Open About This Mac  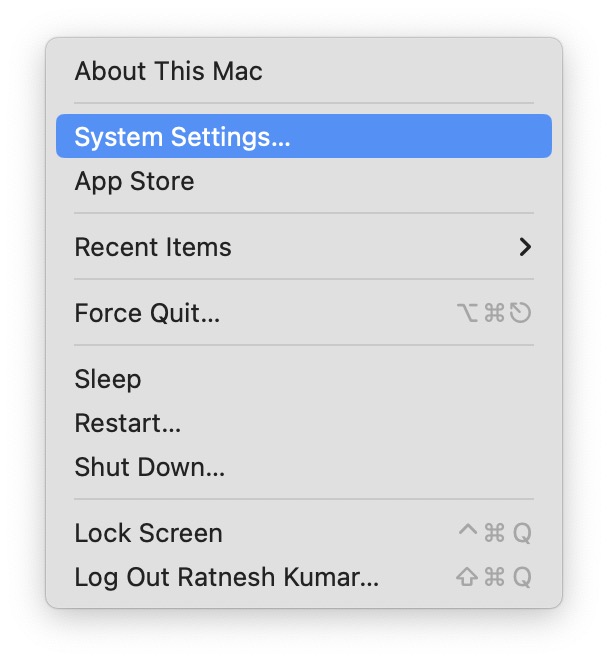(x=168, y=71)
